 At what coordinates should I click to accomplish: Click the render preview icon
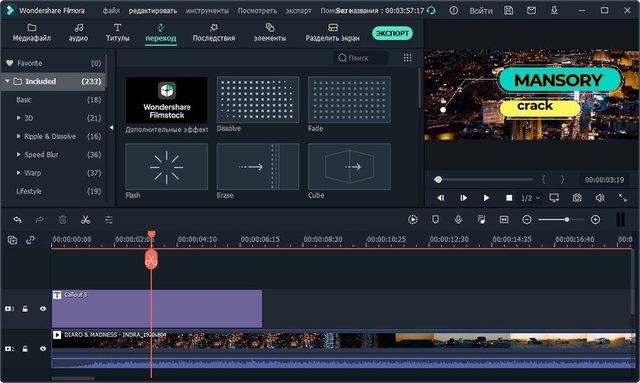pyautogui.click(x=413, y=220)
